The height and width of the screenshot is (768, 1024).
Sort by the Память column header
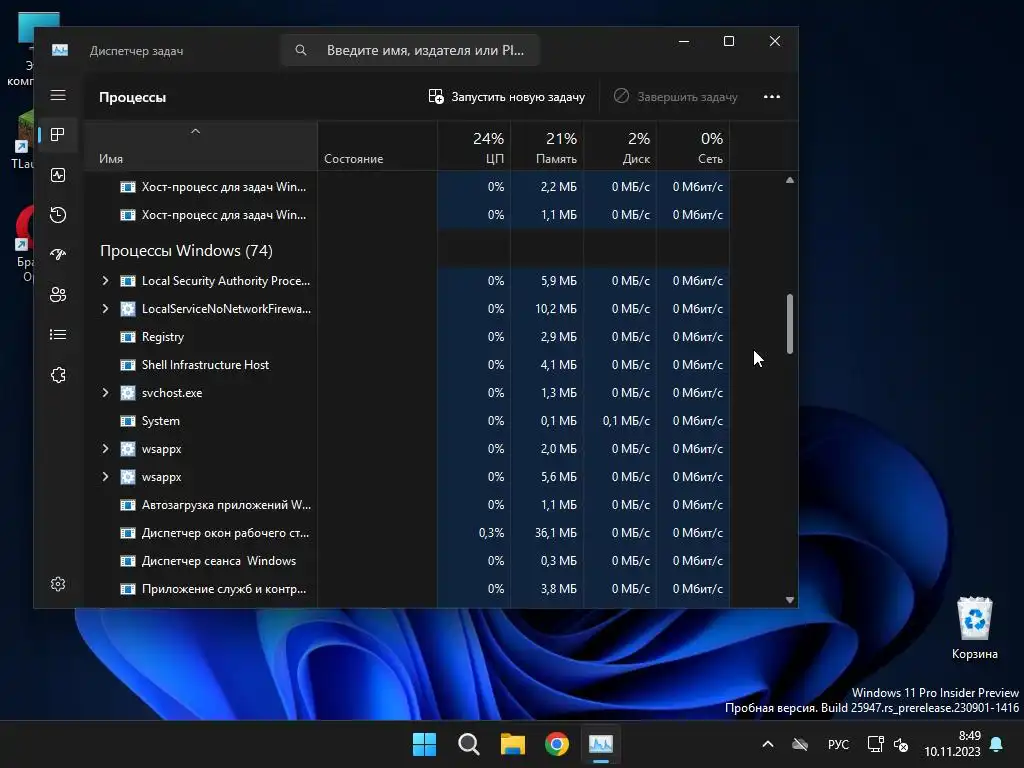pyautogui.click(x=547, y=146)
